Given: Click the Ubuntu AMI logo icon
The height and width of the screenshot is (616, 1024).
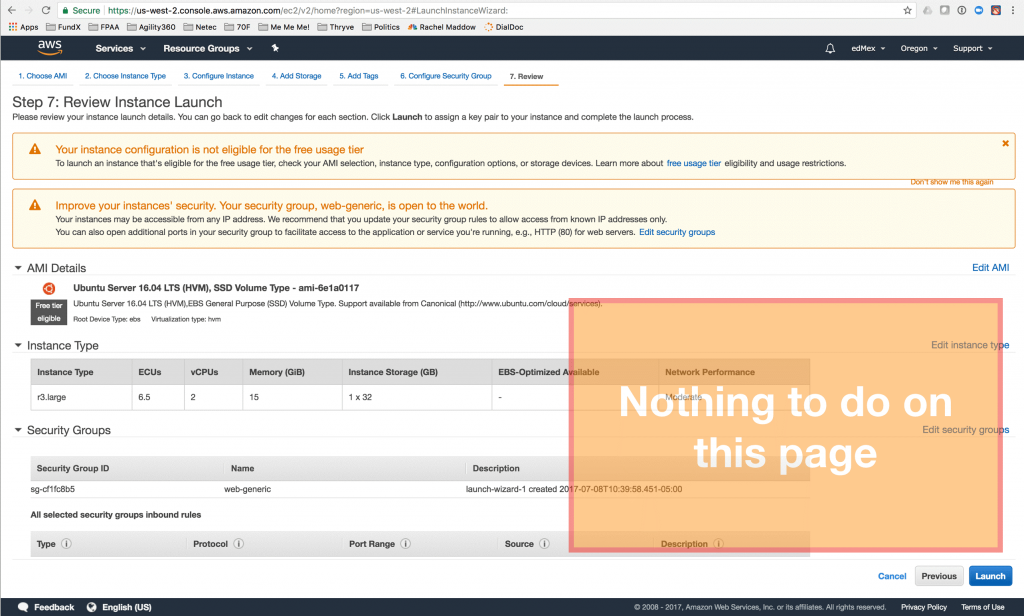Looking at the screenshot, I should point(49,288).
